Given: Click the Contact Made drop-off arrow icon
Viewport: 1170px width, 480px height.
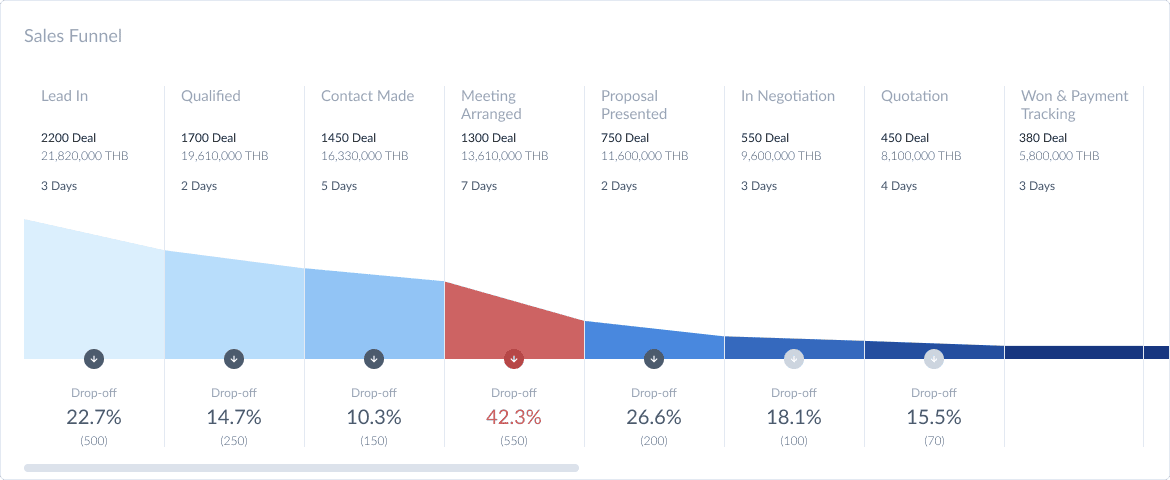Looking at the screenshot, I should [x=374, y=359].
